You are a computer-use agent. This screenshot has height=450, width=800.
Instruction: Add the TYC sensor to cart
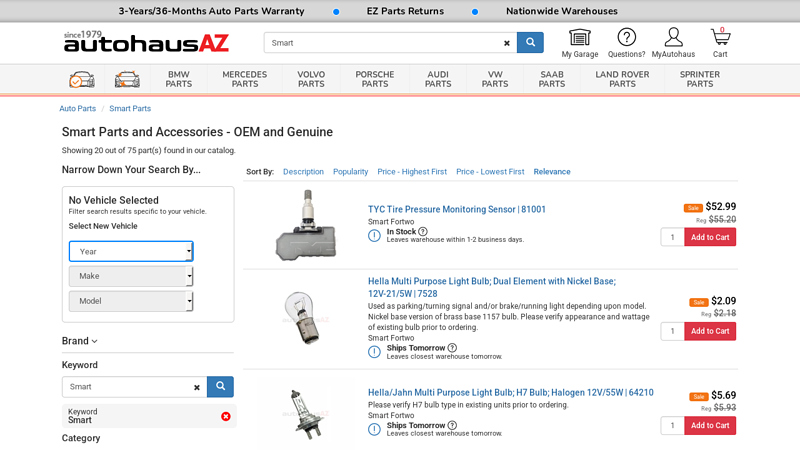pyautogui.click(x=710, y=237)
